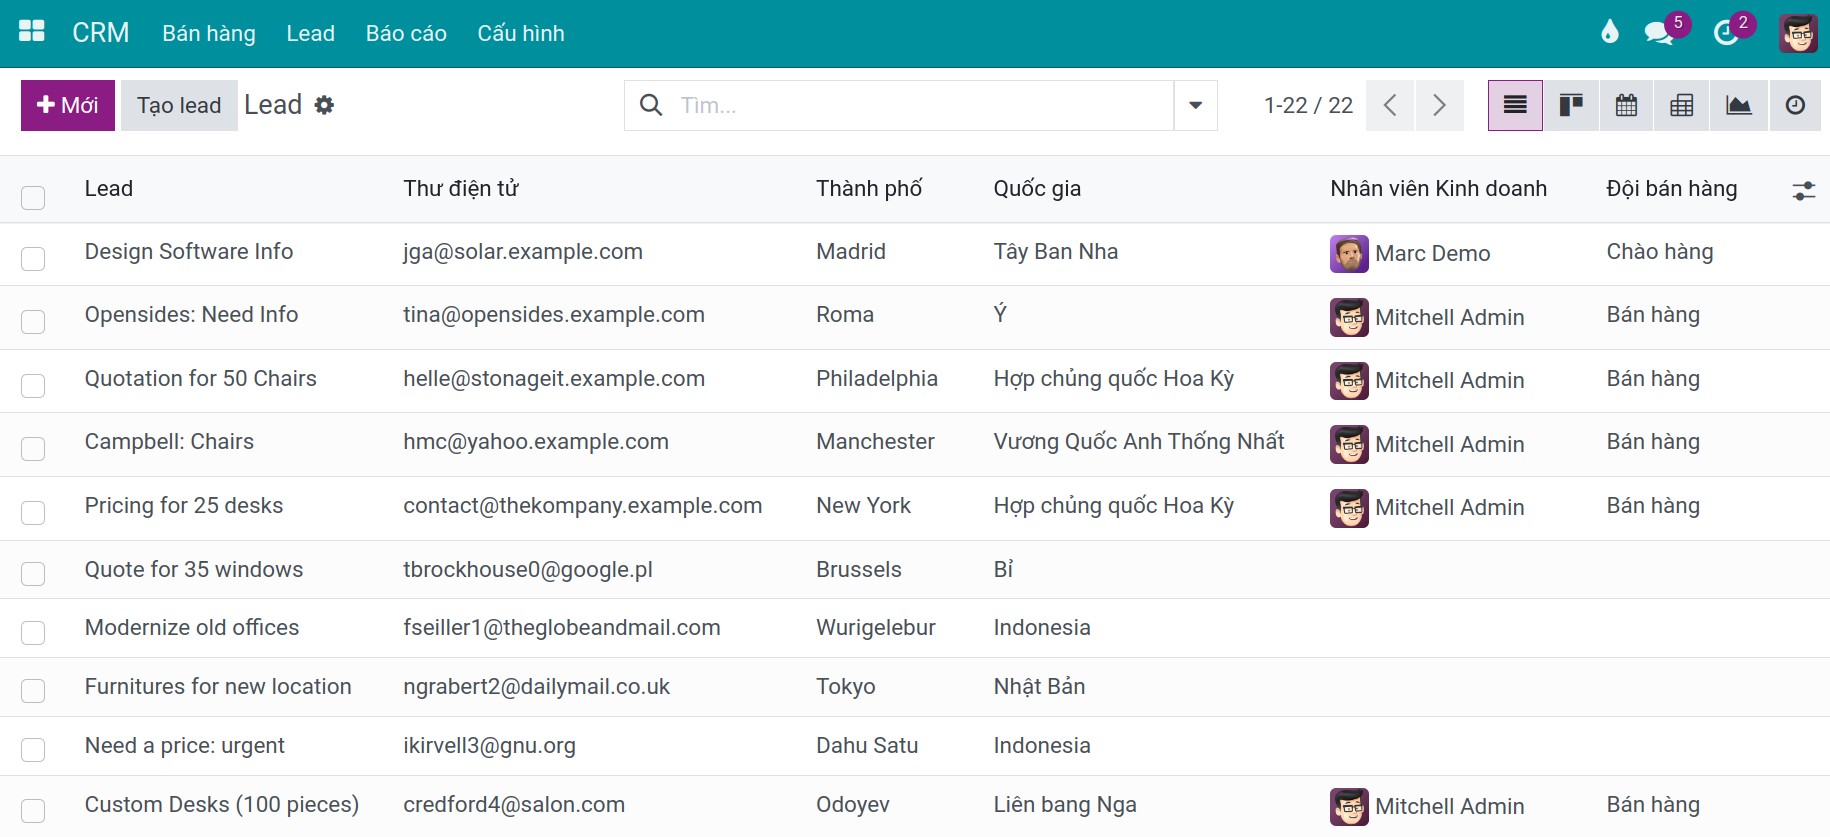Click the CRM app title

click(x=101, y=33)
